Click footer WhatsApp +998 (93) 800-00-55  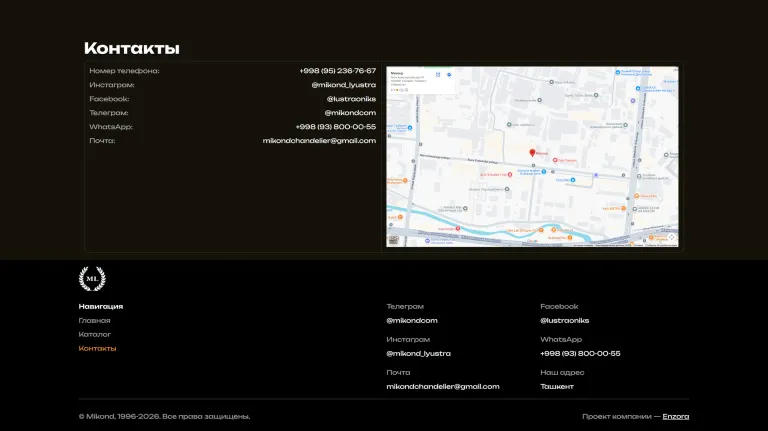[580, 353]
